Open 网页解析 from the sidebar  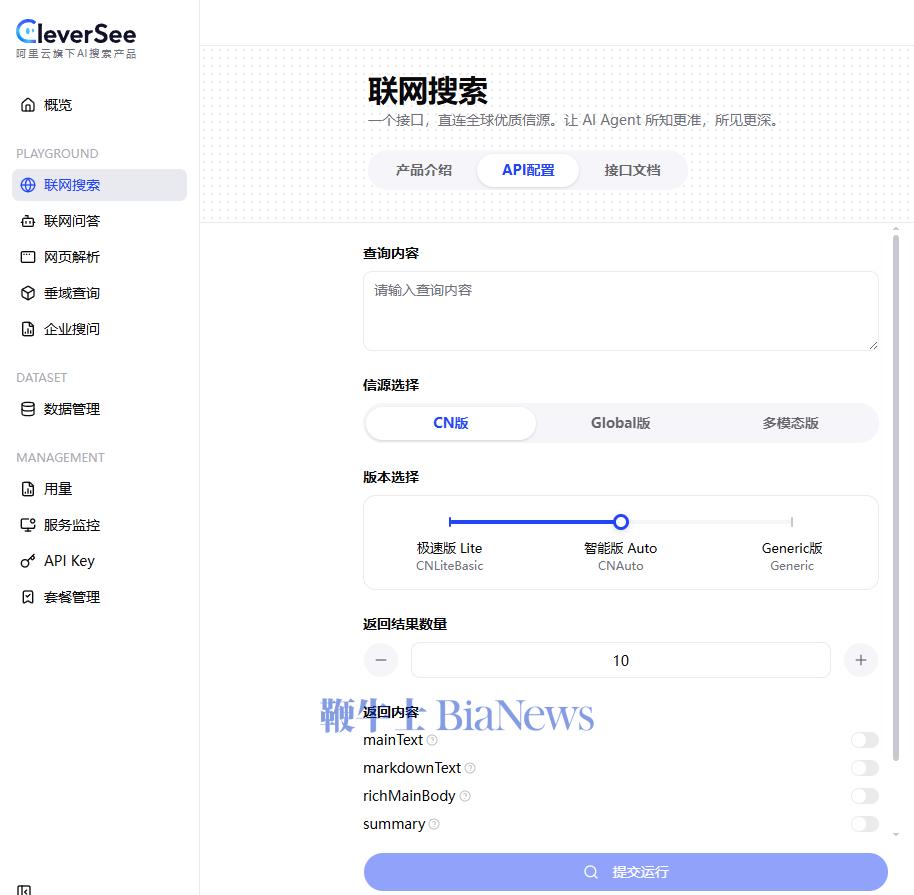point(99,257)
